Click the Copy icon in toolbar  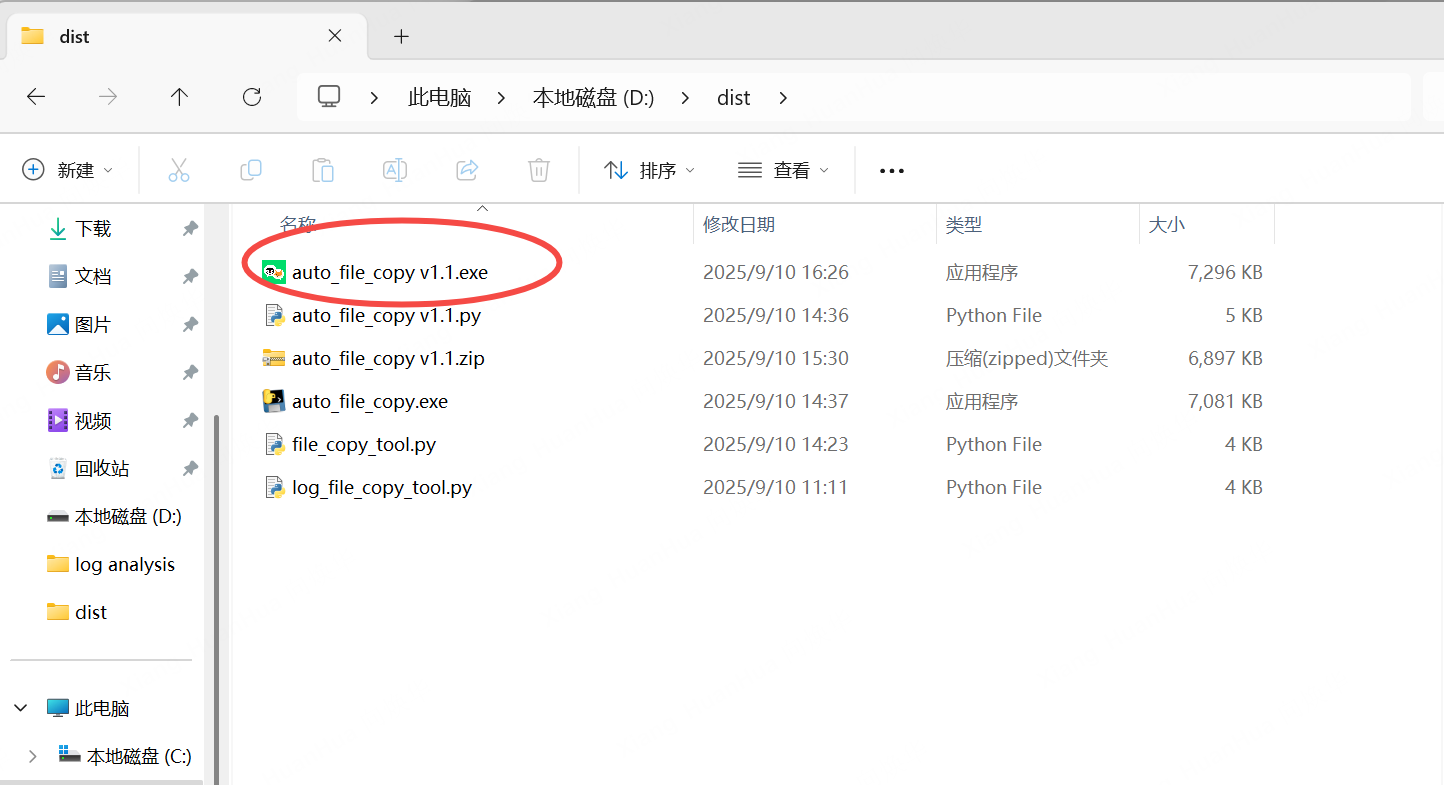(251, 170)
